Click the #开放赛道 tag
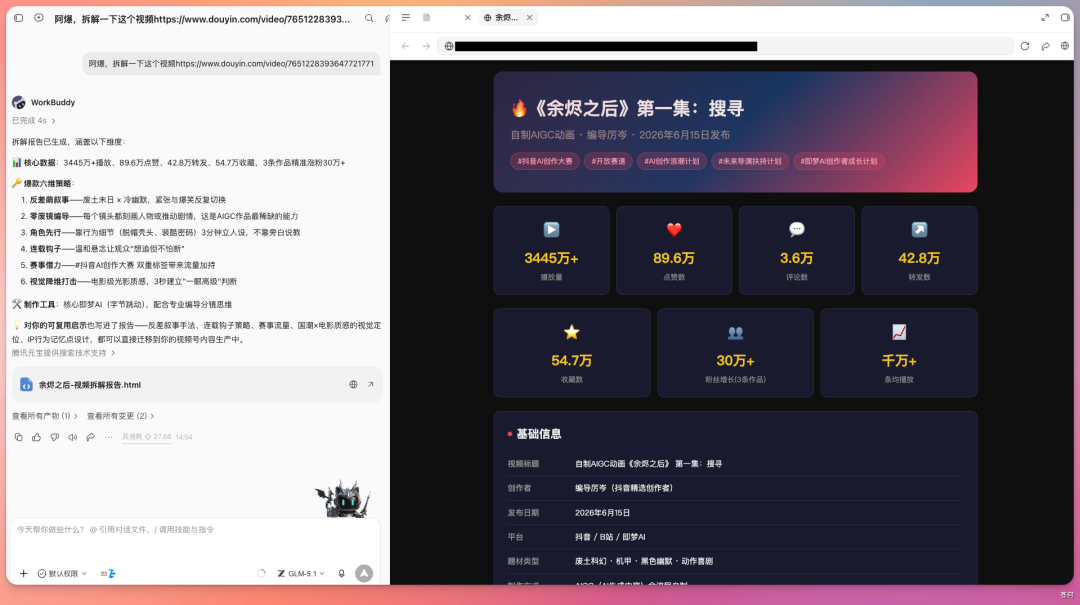 click(608, 161)
